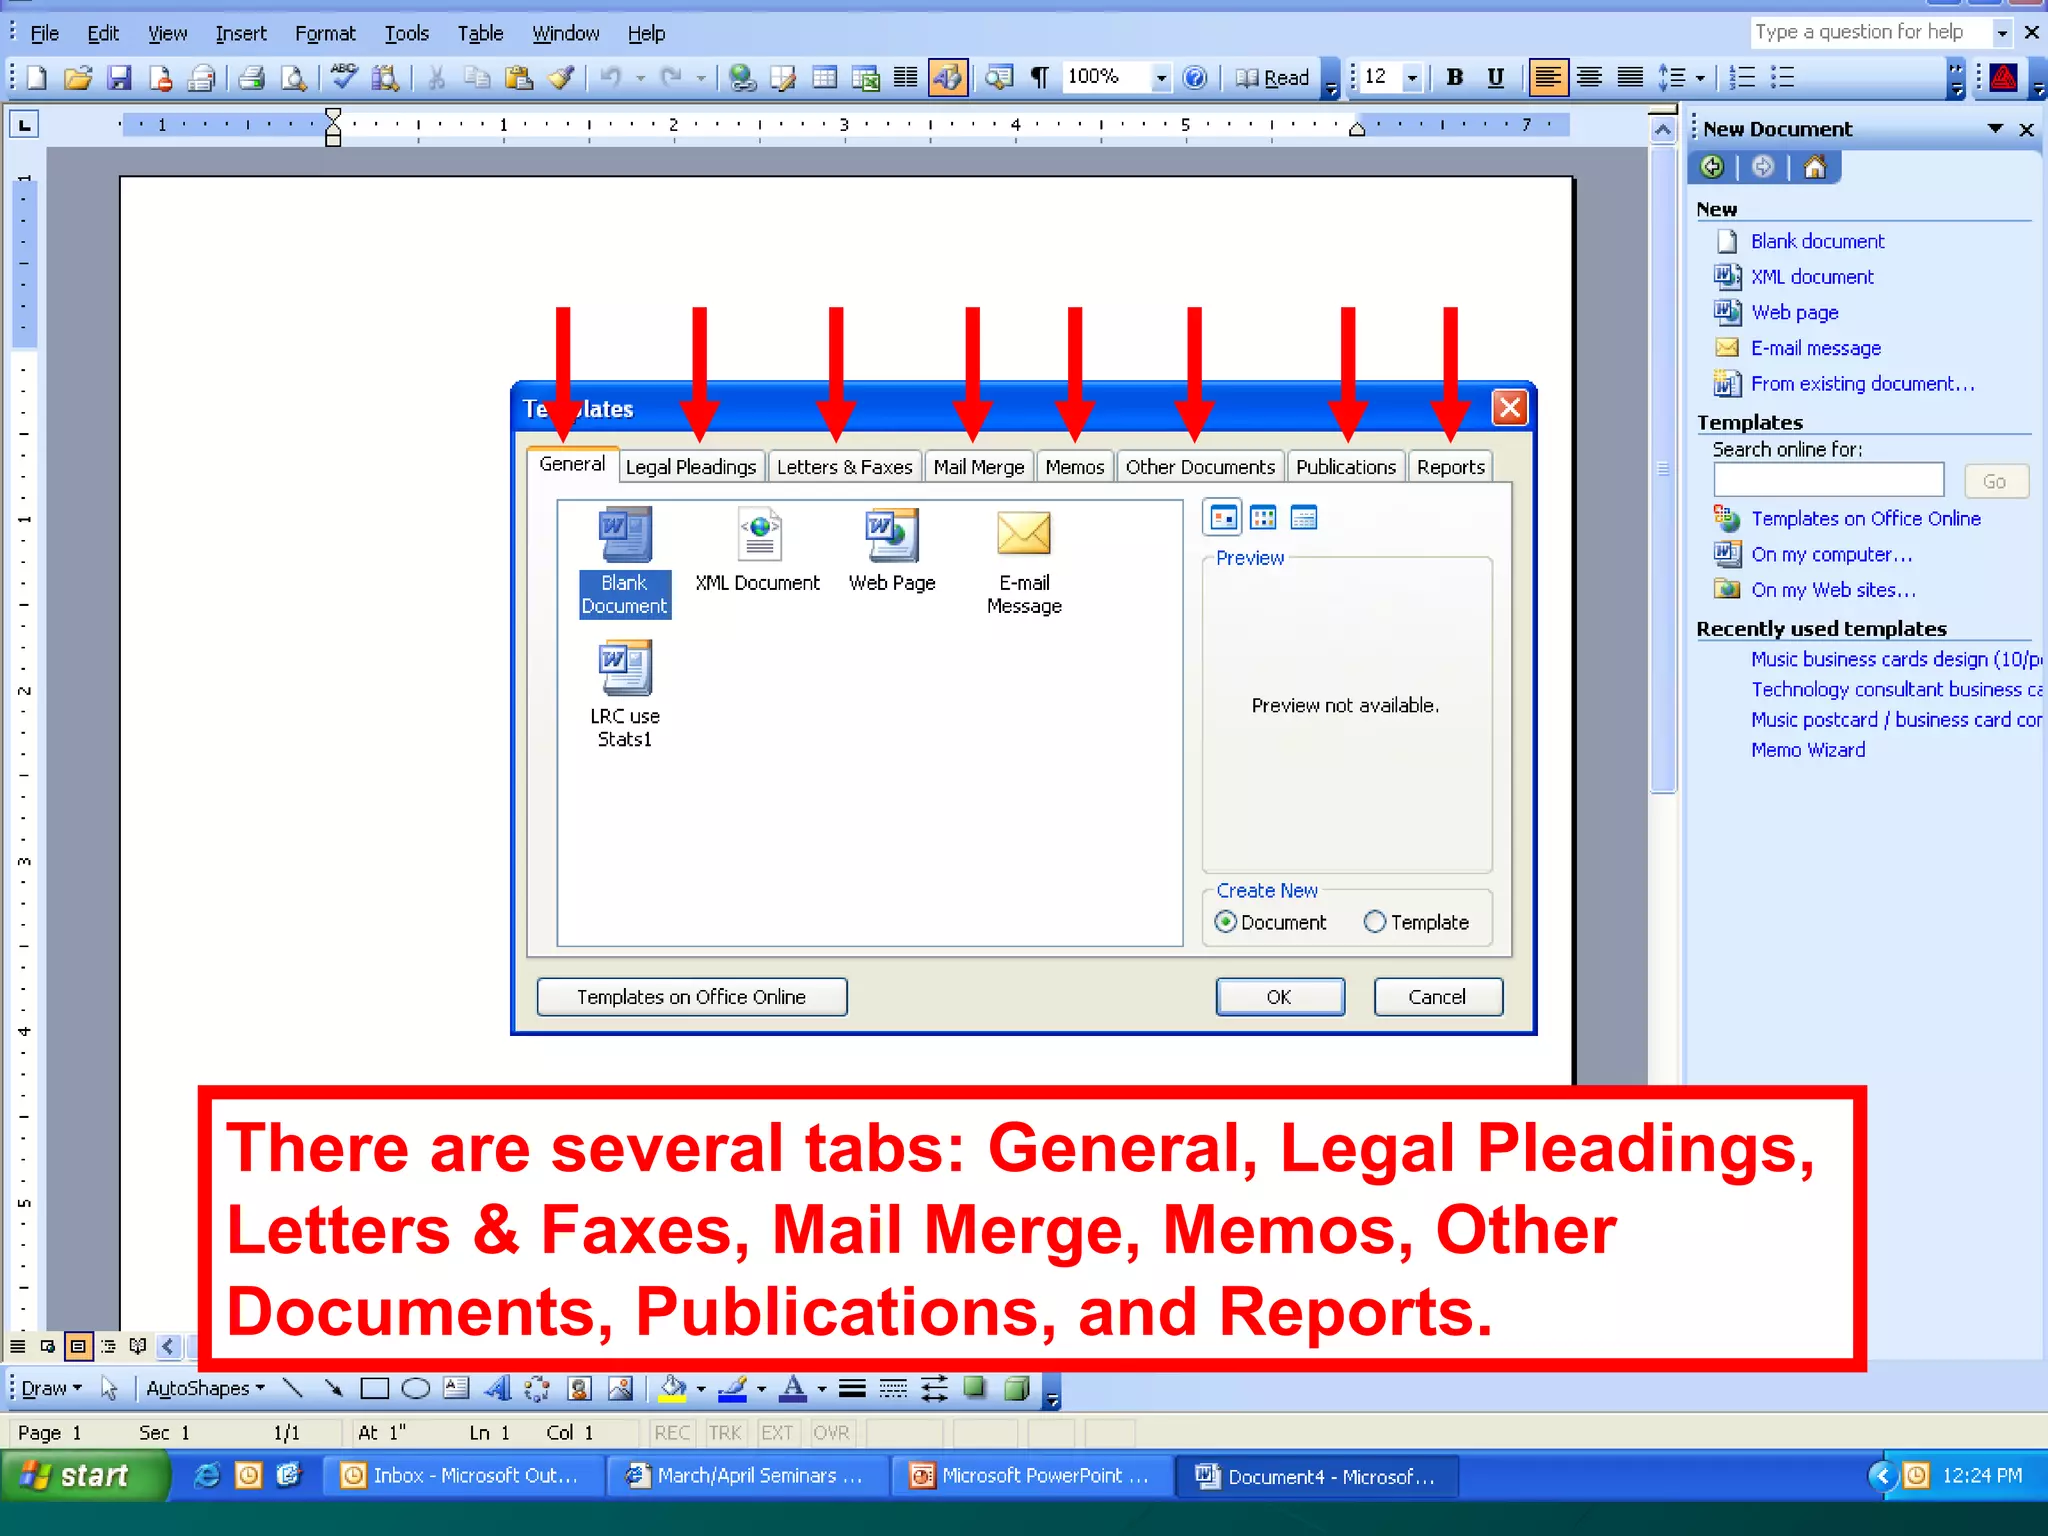The height and width of the screenshot is (1536, 2048).
Task: Click the Print toolbar icon
Action: point(252,78)
